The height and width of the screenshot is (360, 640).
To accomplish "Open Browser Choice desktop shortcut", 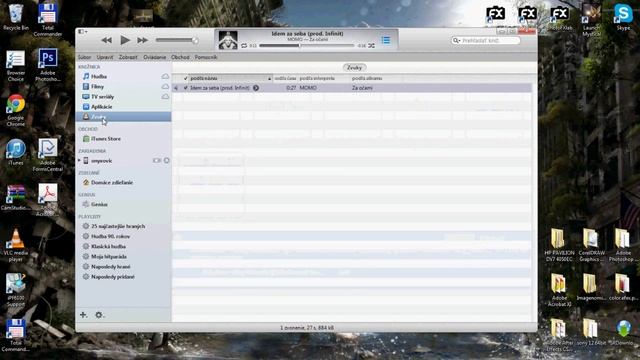I will tap(16, 65).
